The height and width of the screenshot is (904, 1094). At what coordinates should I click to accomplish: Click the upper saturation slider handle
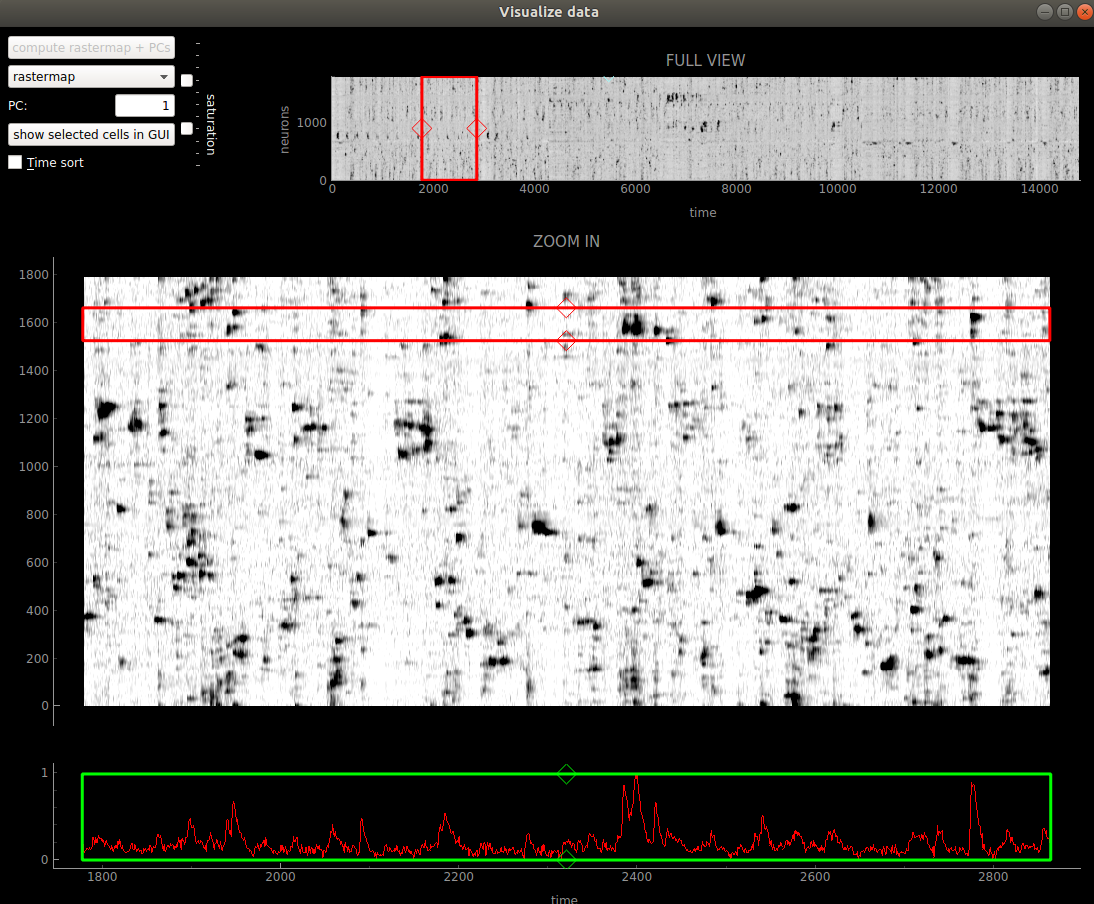187,80
